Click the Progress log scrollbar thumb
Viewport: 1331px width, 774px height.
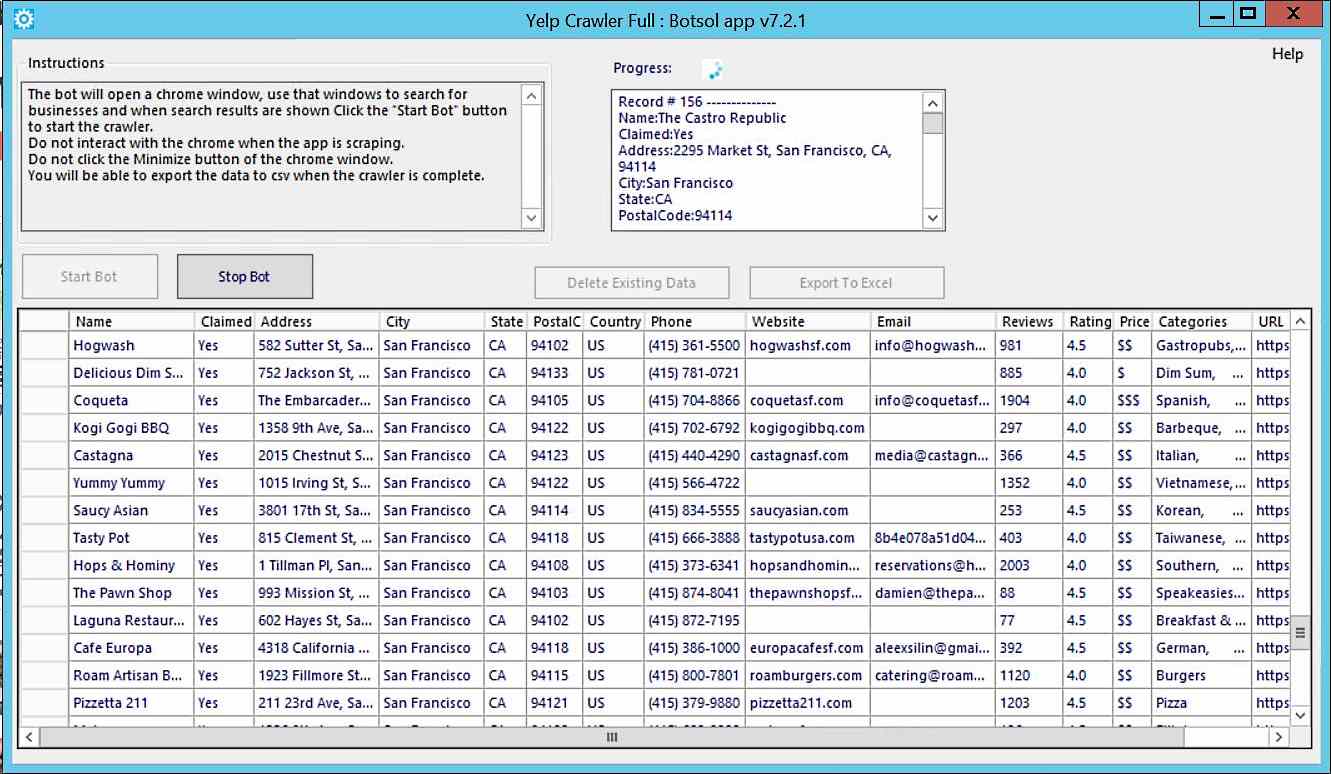click(932, 123)
